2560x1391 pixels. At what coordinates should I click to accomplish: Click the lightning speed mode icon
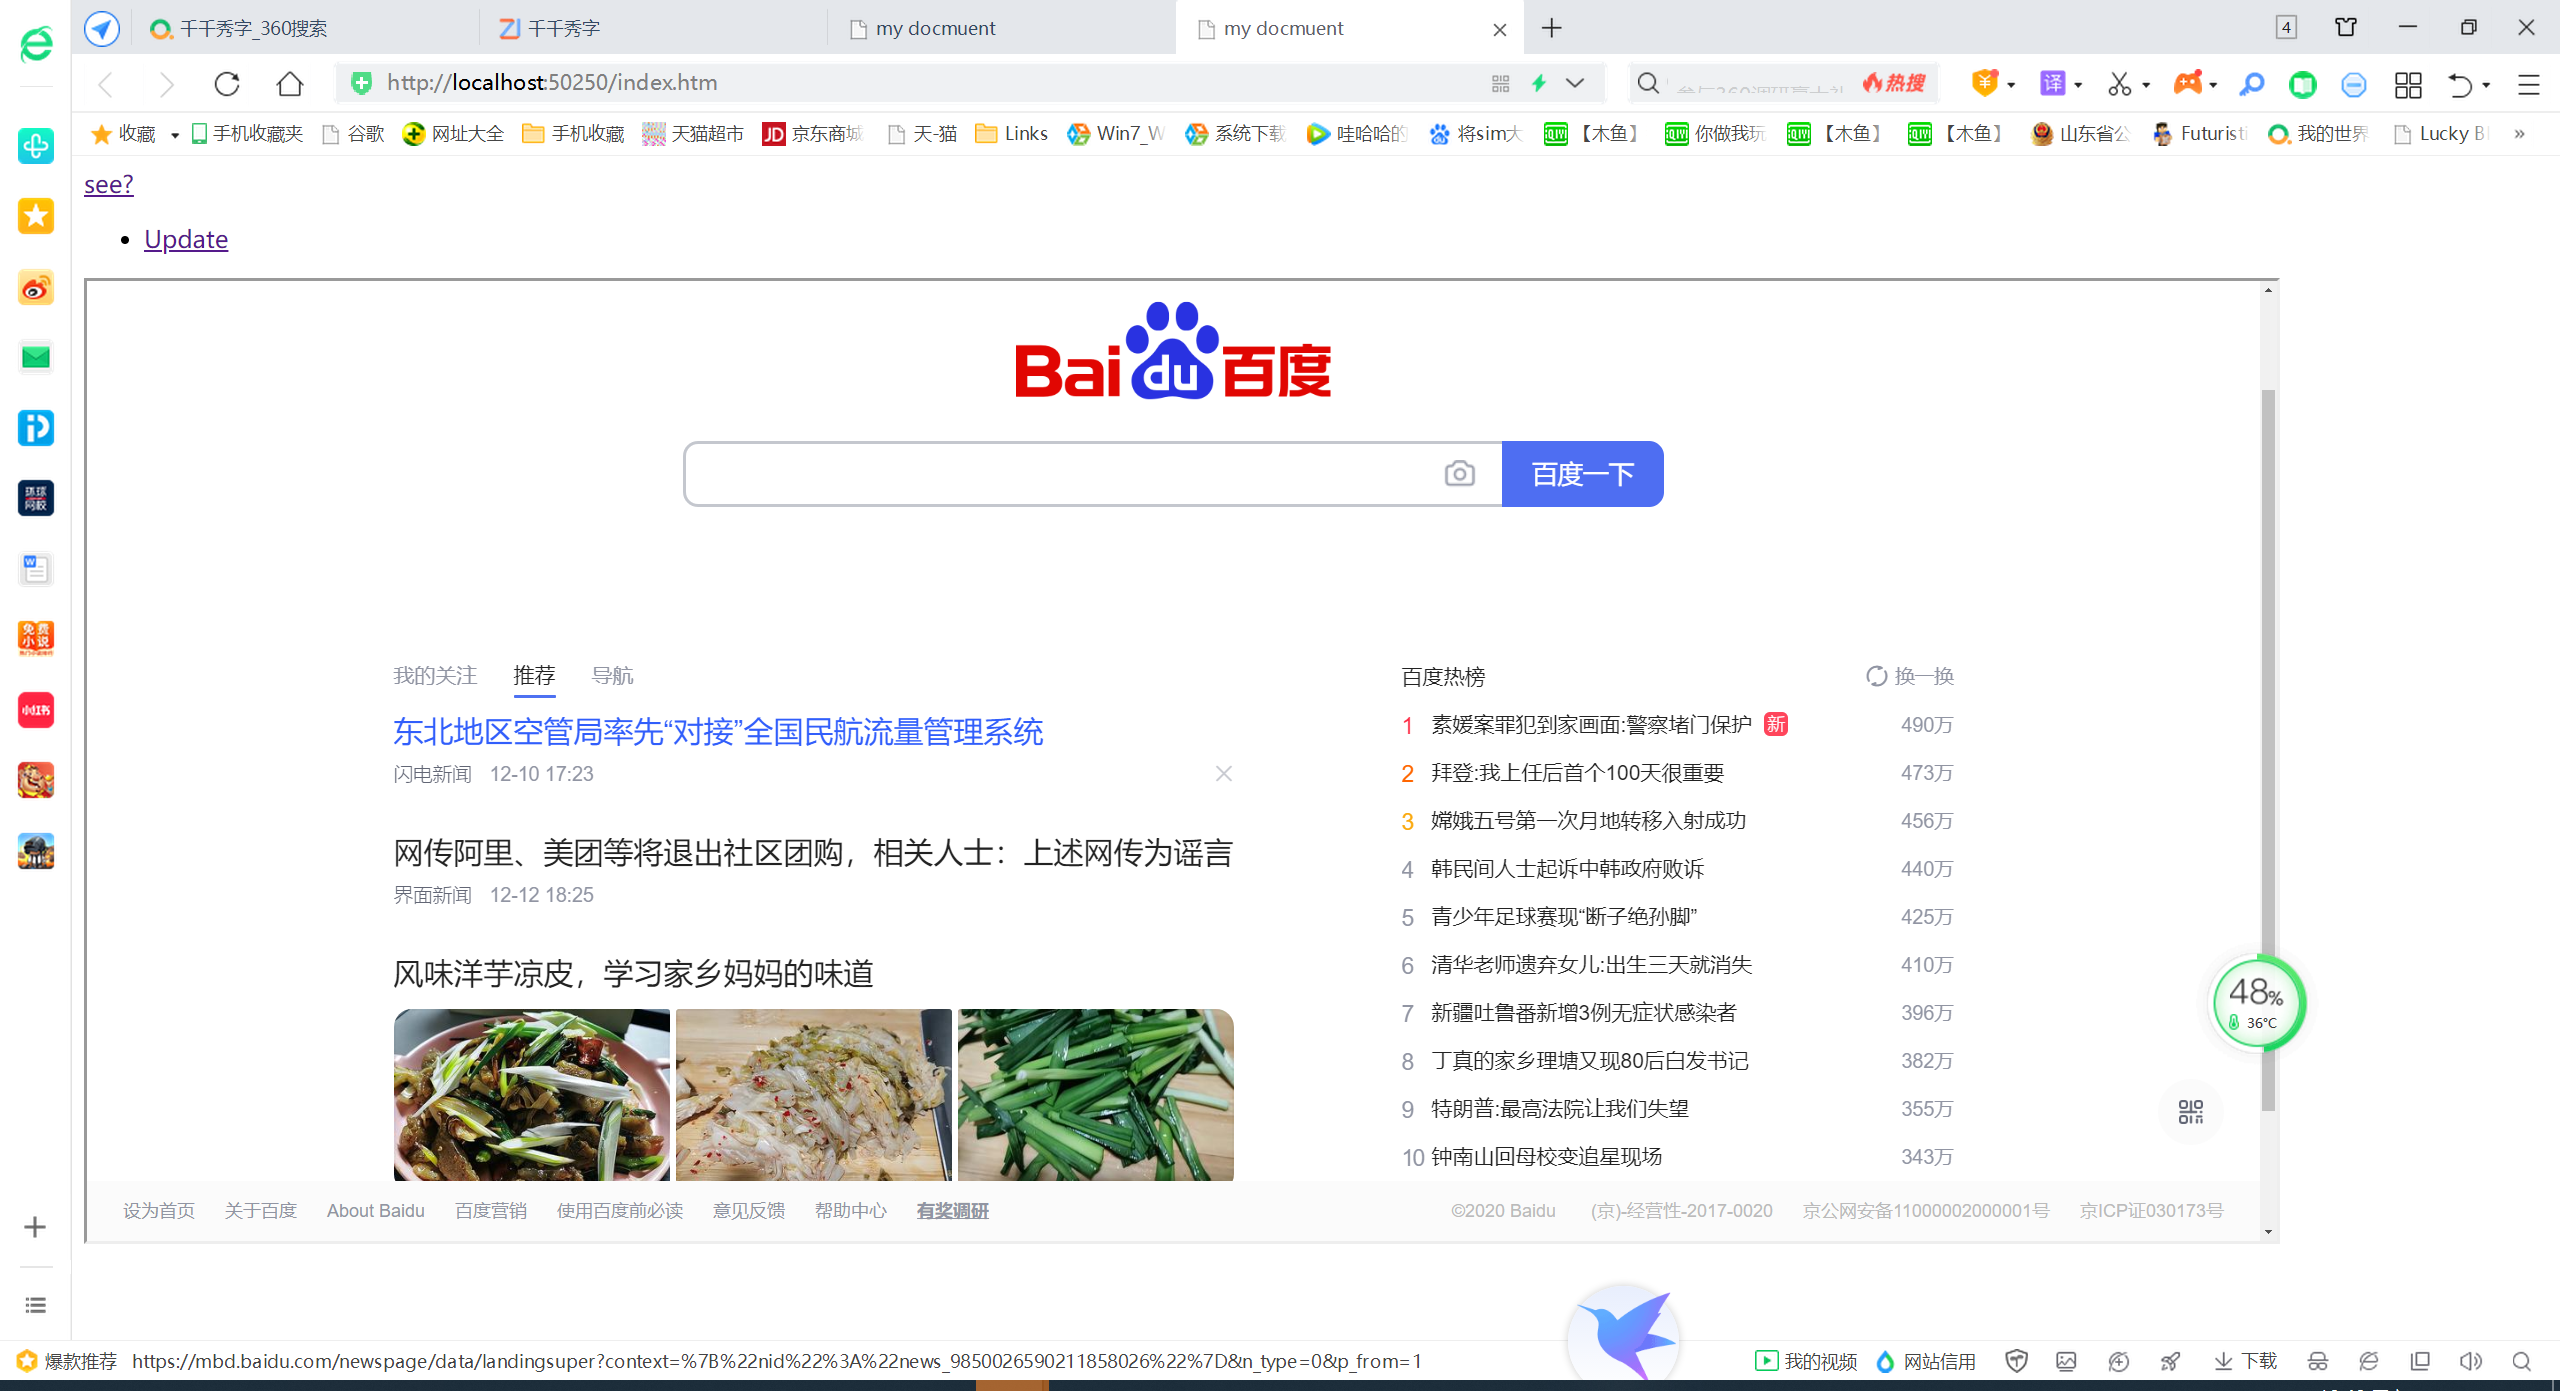[x=1539, y=83]
